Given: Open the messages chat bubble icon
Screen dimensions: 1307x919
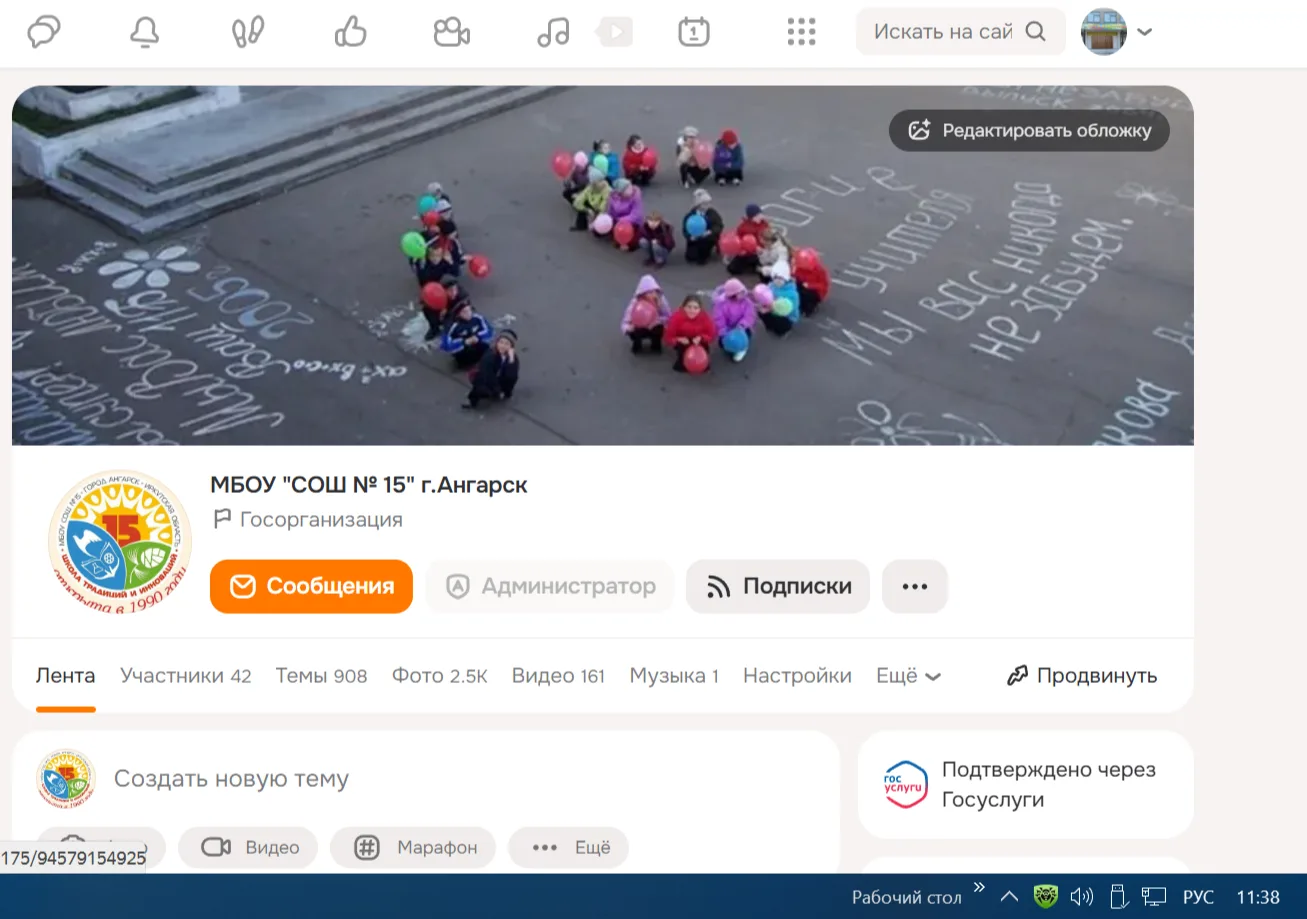Looking at the screenshot, I should tap(44, 32).
